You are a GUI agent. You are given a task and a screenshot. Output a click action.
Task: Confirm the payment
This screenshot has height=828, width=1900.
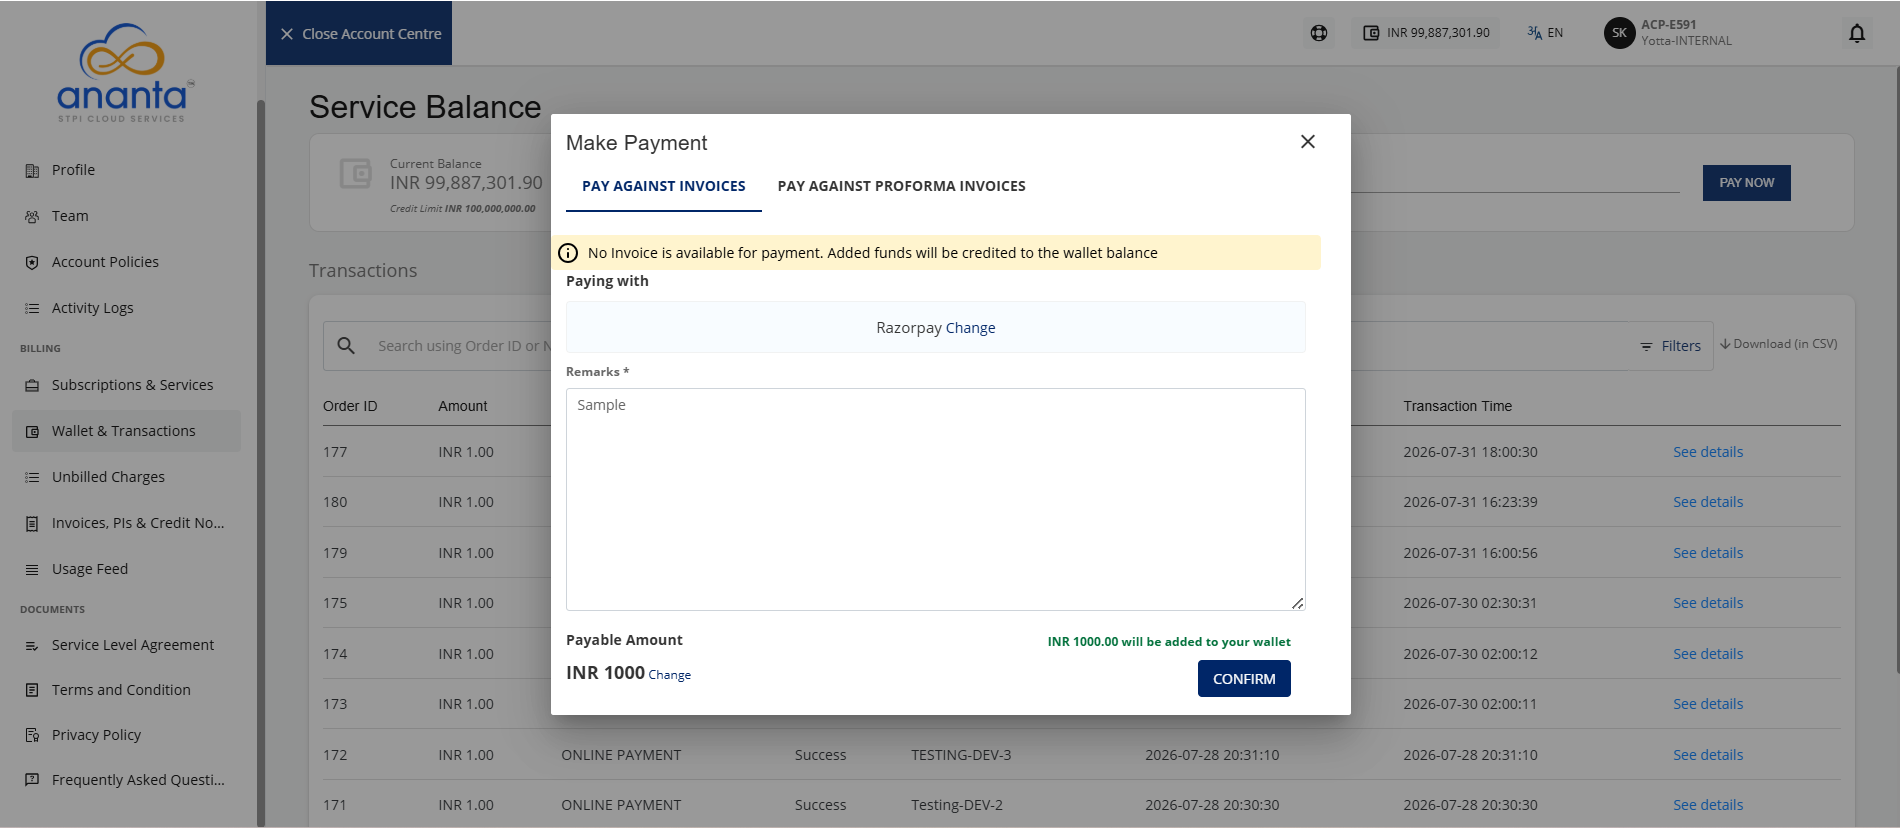(x=1244, y=679)
